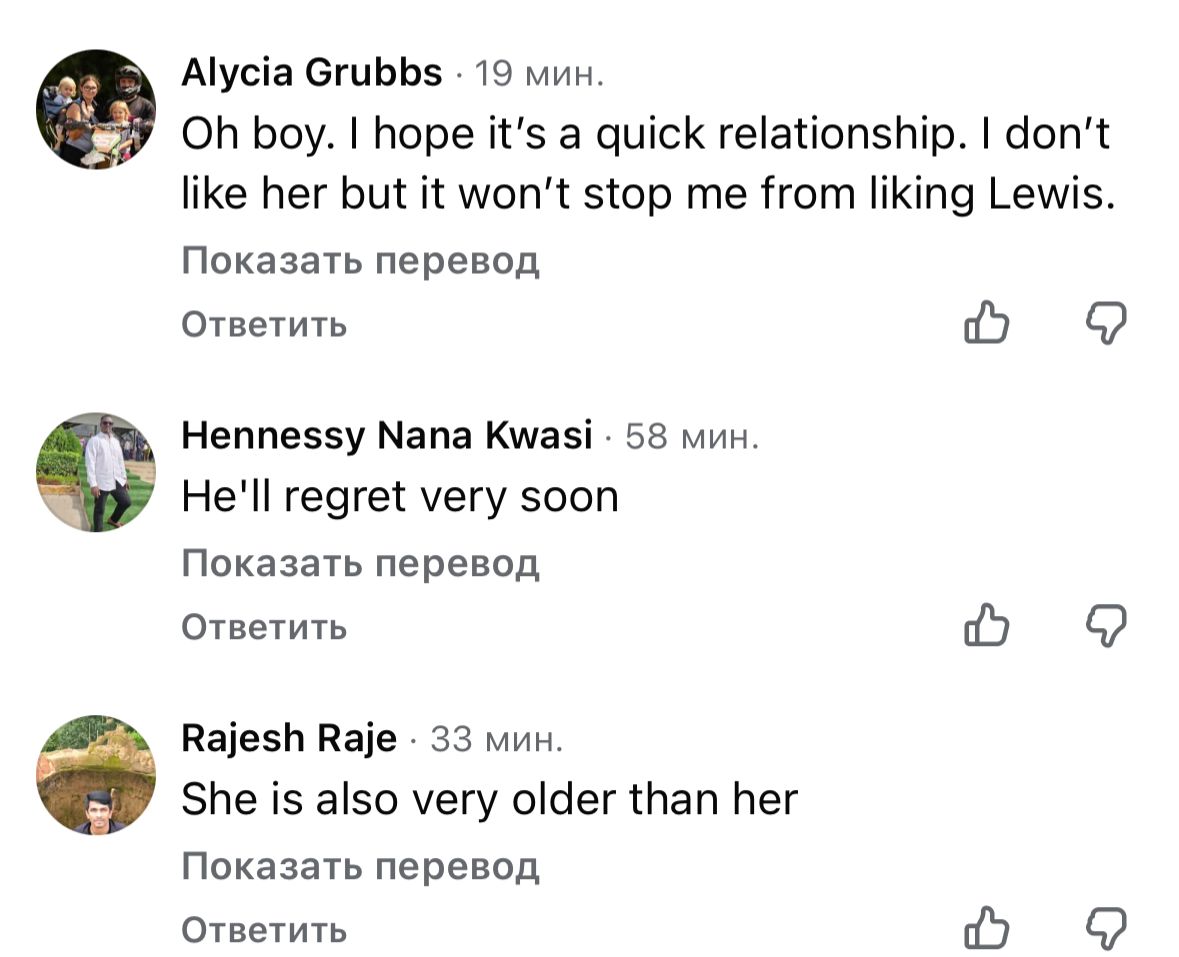Open the Rajesh Raje name link
This screenshot has width=1179, height=957.
point(289,739)
